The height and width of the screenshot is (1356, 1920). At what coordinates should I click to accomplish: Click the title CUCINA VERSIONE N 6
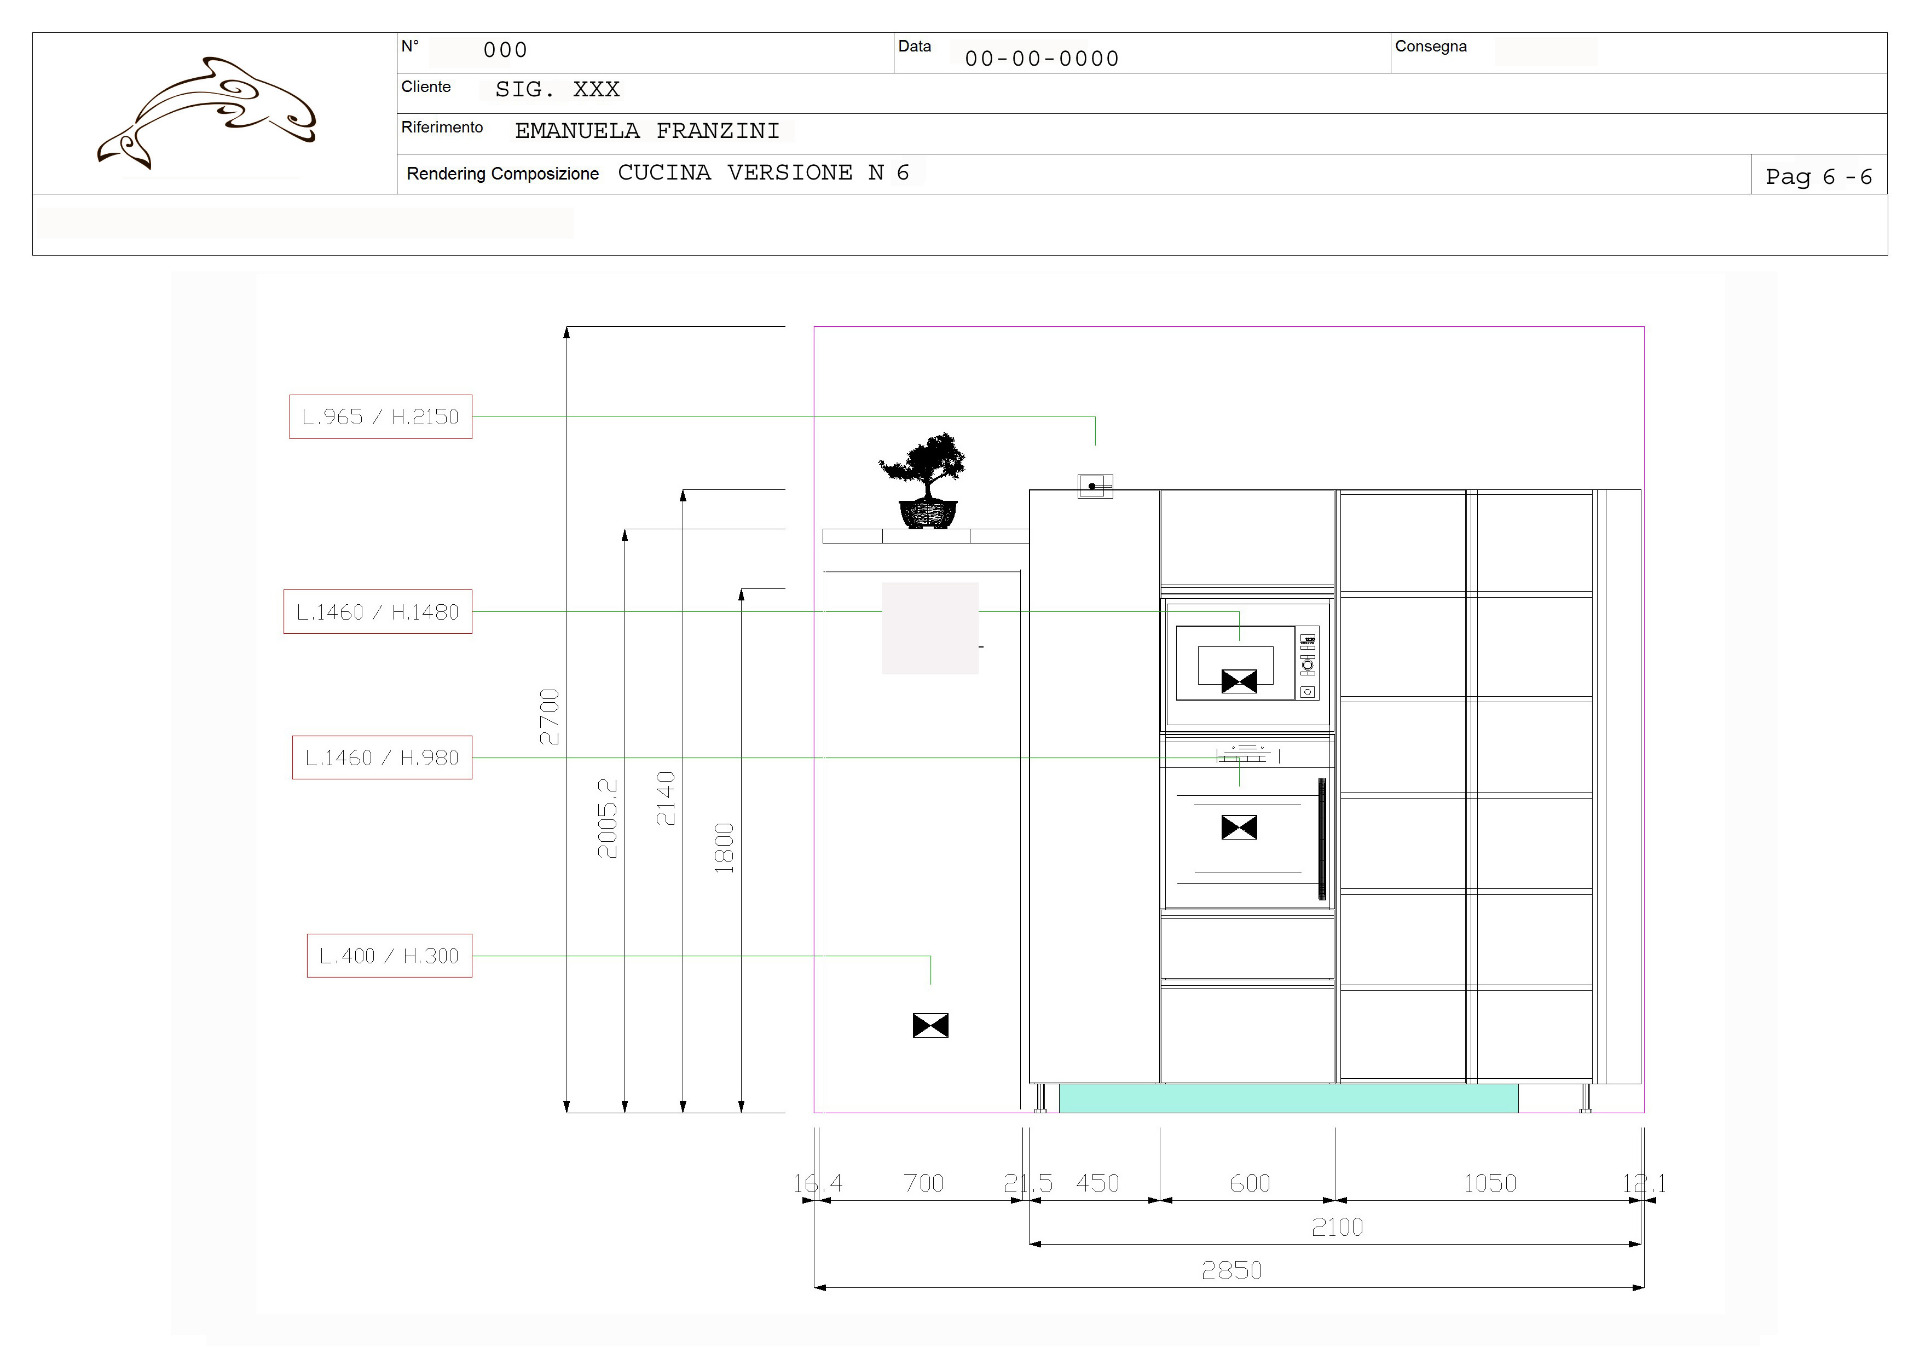tap(764, 172)
